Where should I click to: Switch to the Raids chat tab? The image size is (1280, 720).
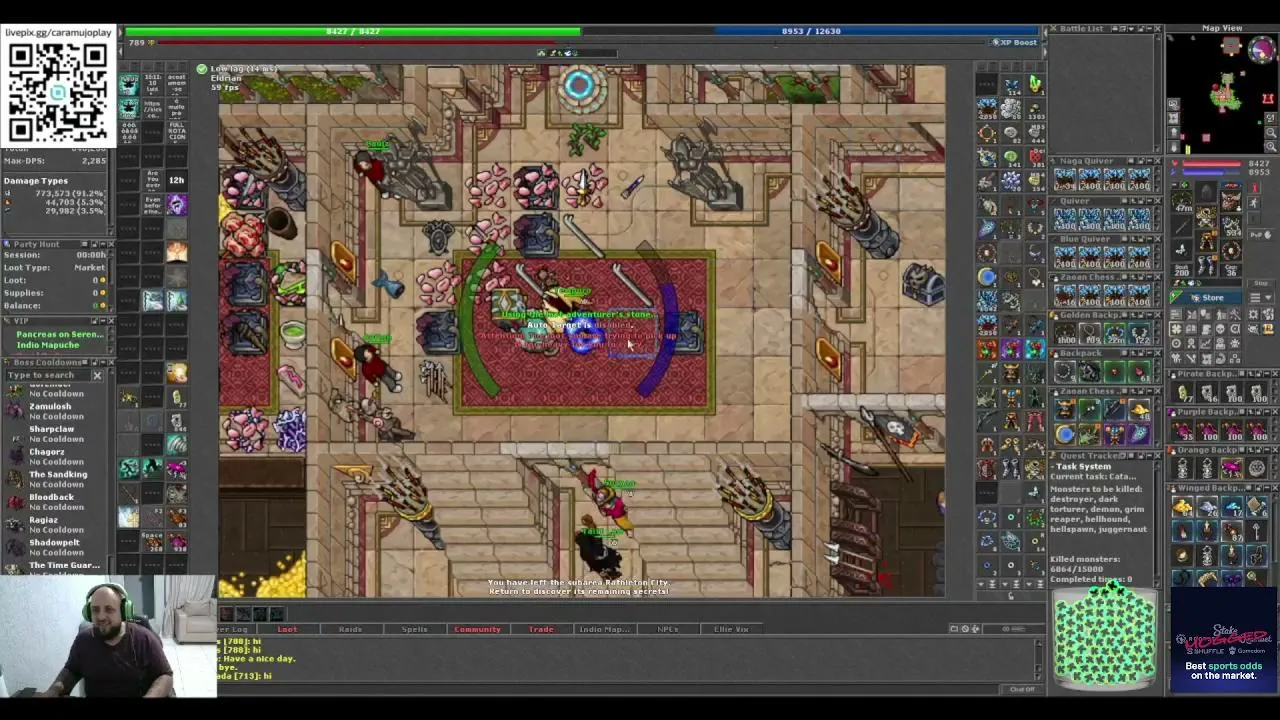[350, 629]
